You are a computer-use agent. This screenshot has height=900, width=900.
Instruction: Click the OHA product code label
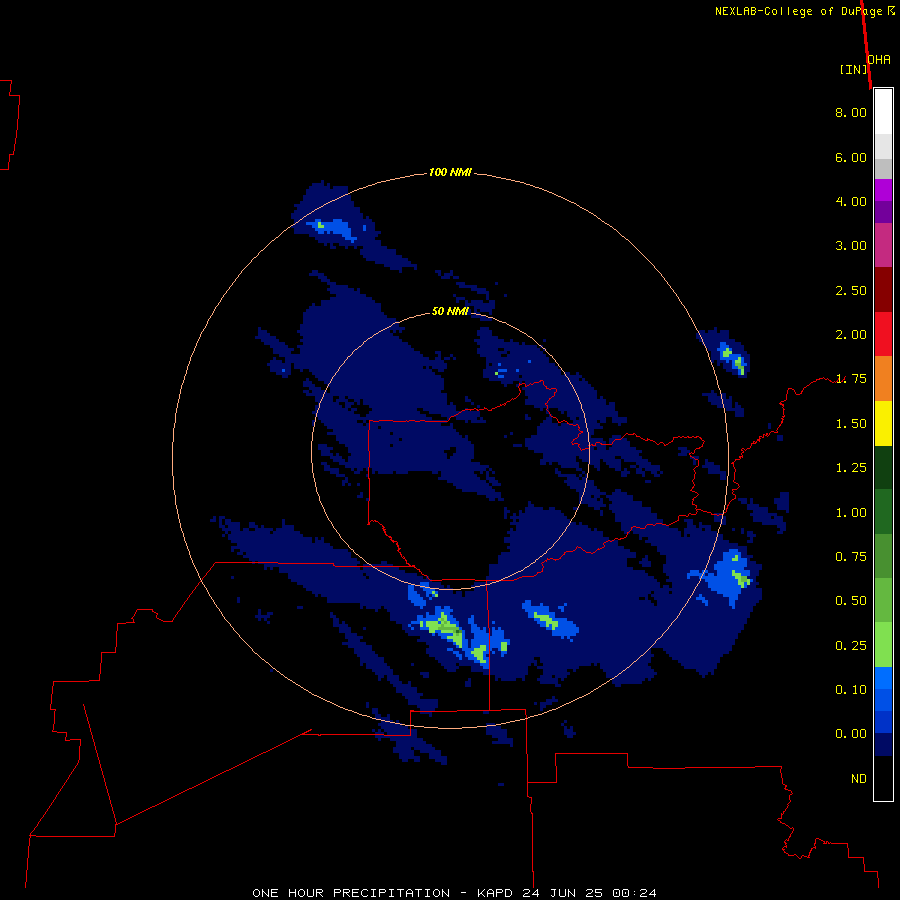[879, 60]
